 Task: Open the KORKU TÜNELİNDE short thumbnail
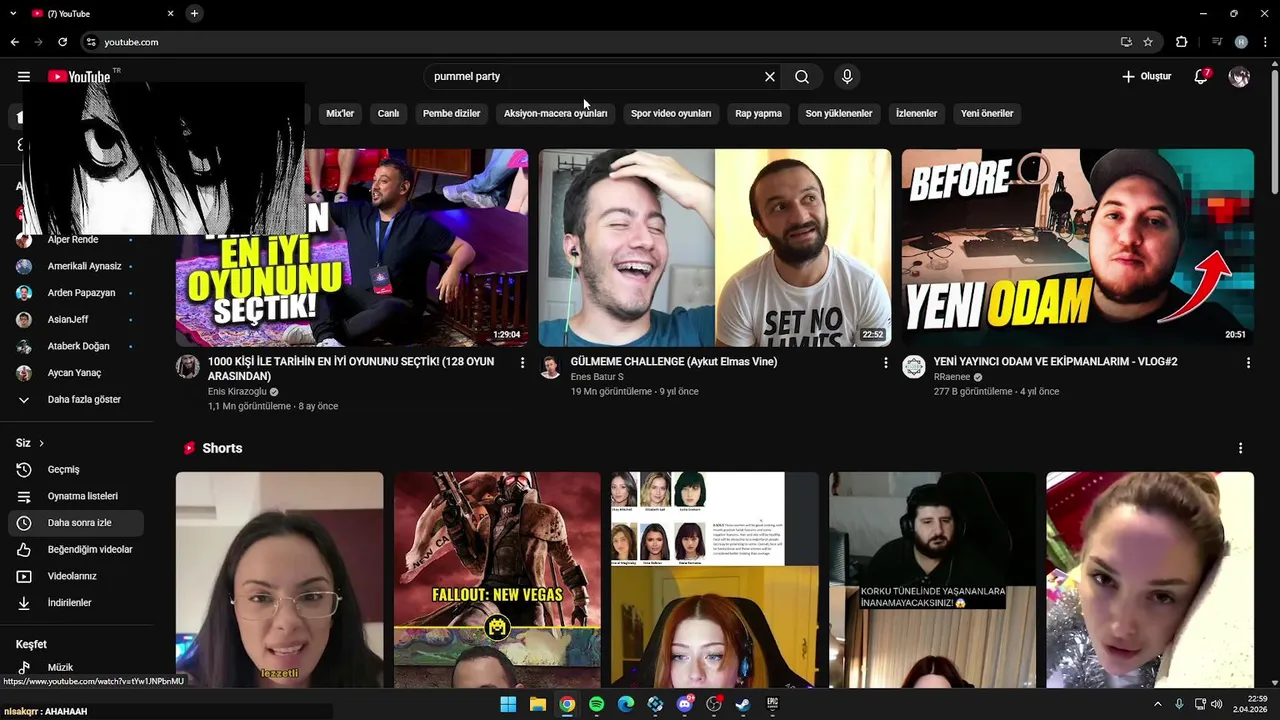point(932,580)
